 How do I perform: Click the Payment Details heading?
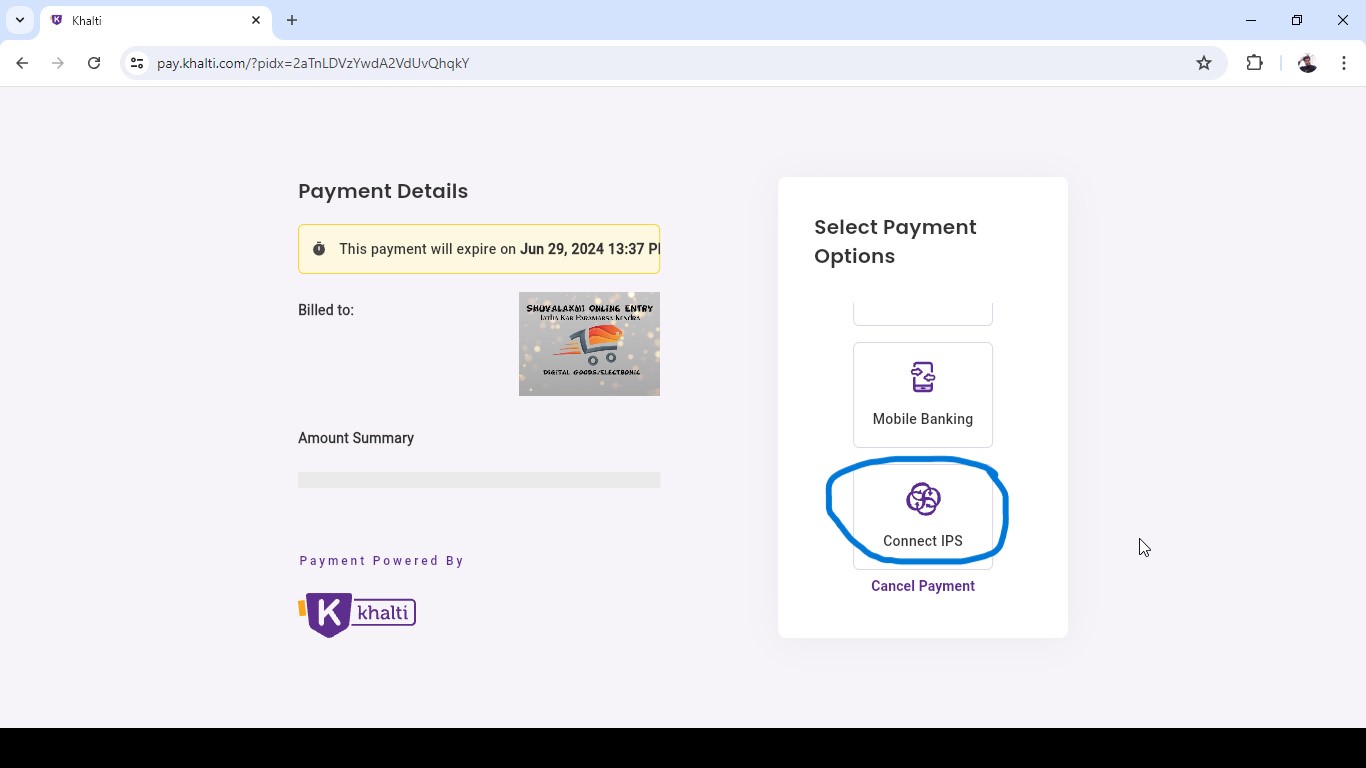pos(383,191)
